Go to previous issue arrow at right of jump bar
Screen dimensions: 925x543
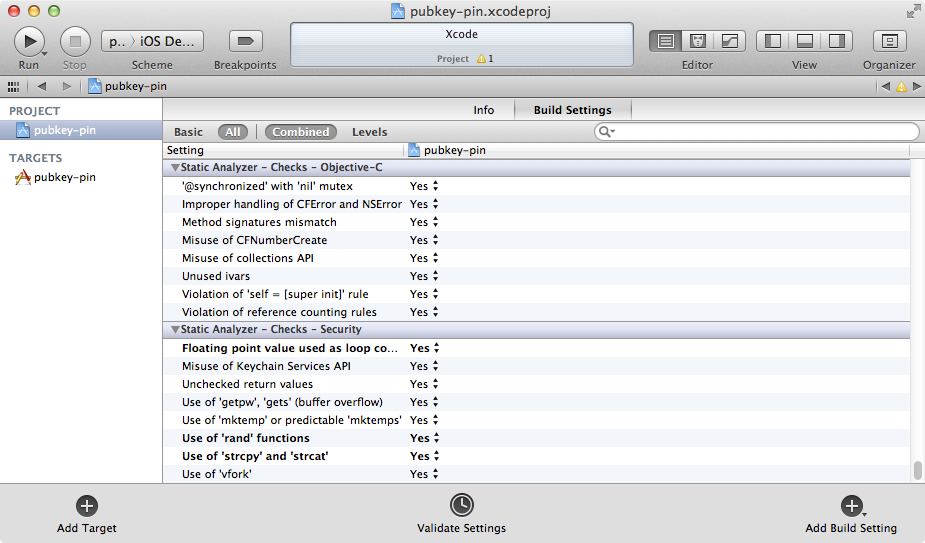pos(885,87)
